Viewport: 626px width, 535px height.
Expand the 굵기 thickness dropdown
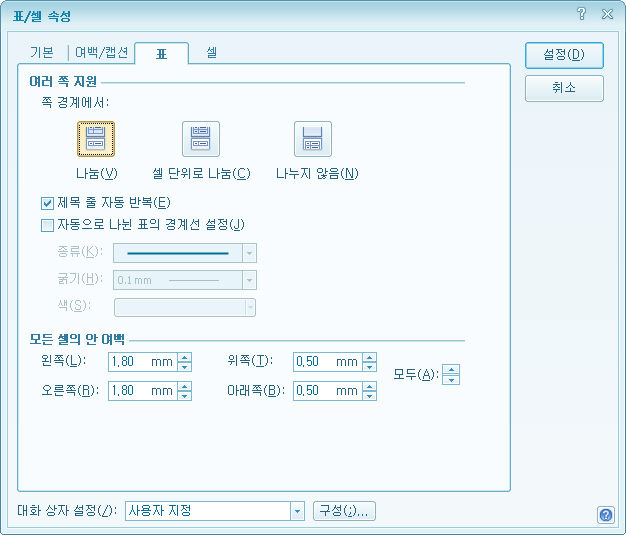pos(250,280)
